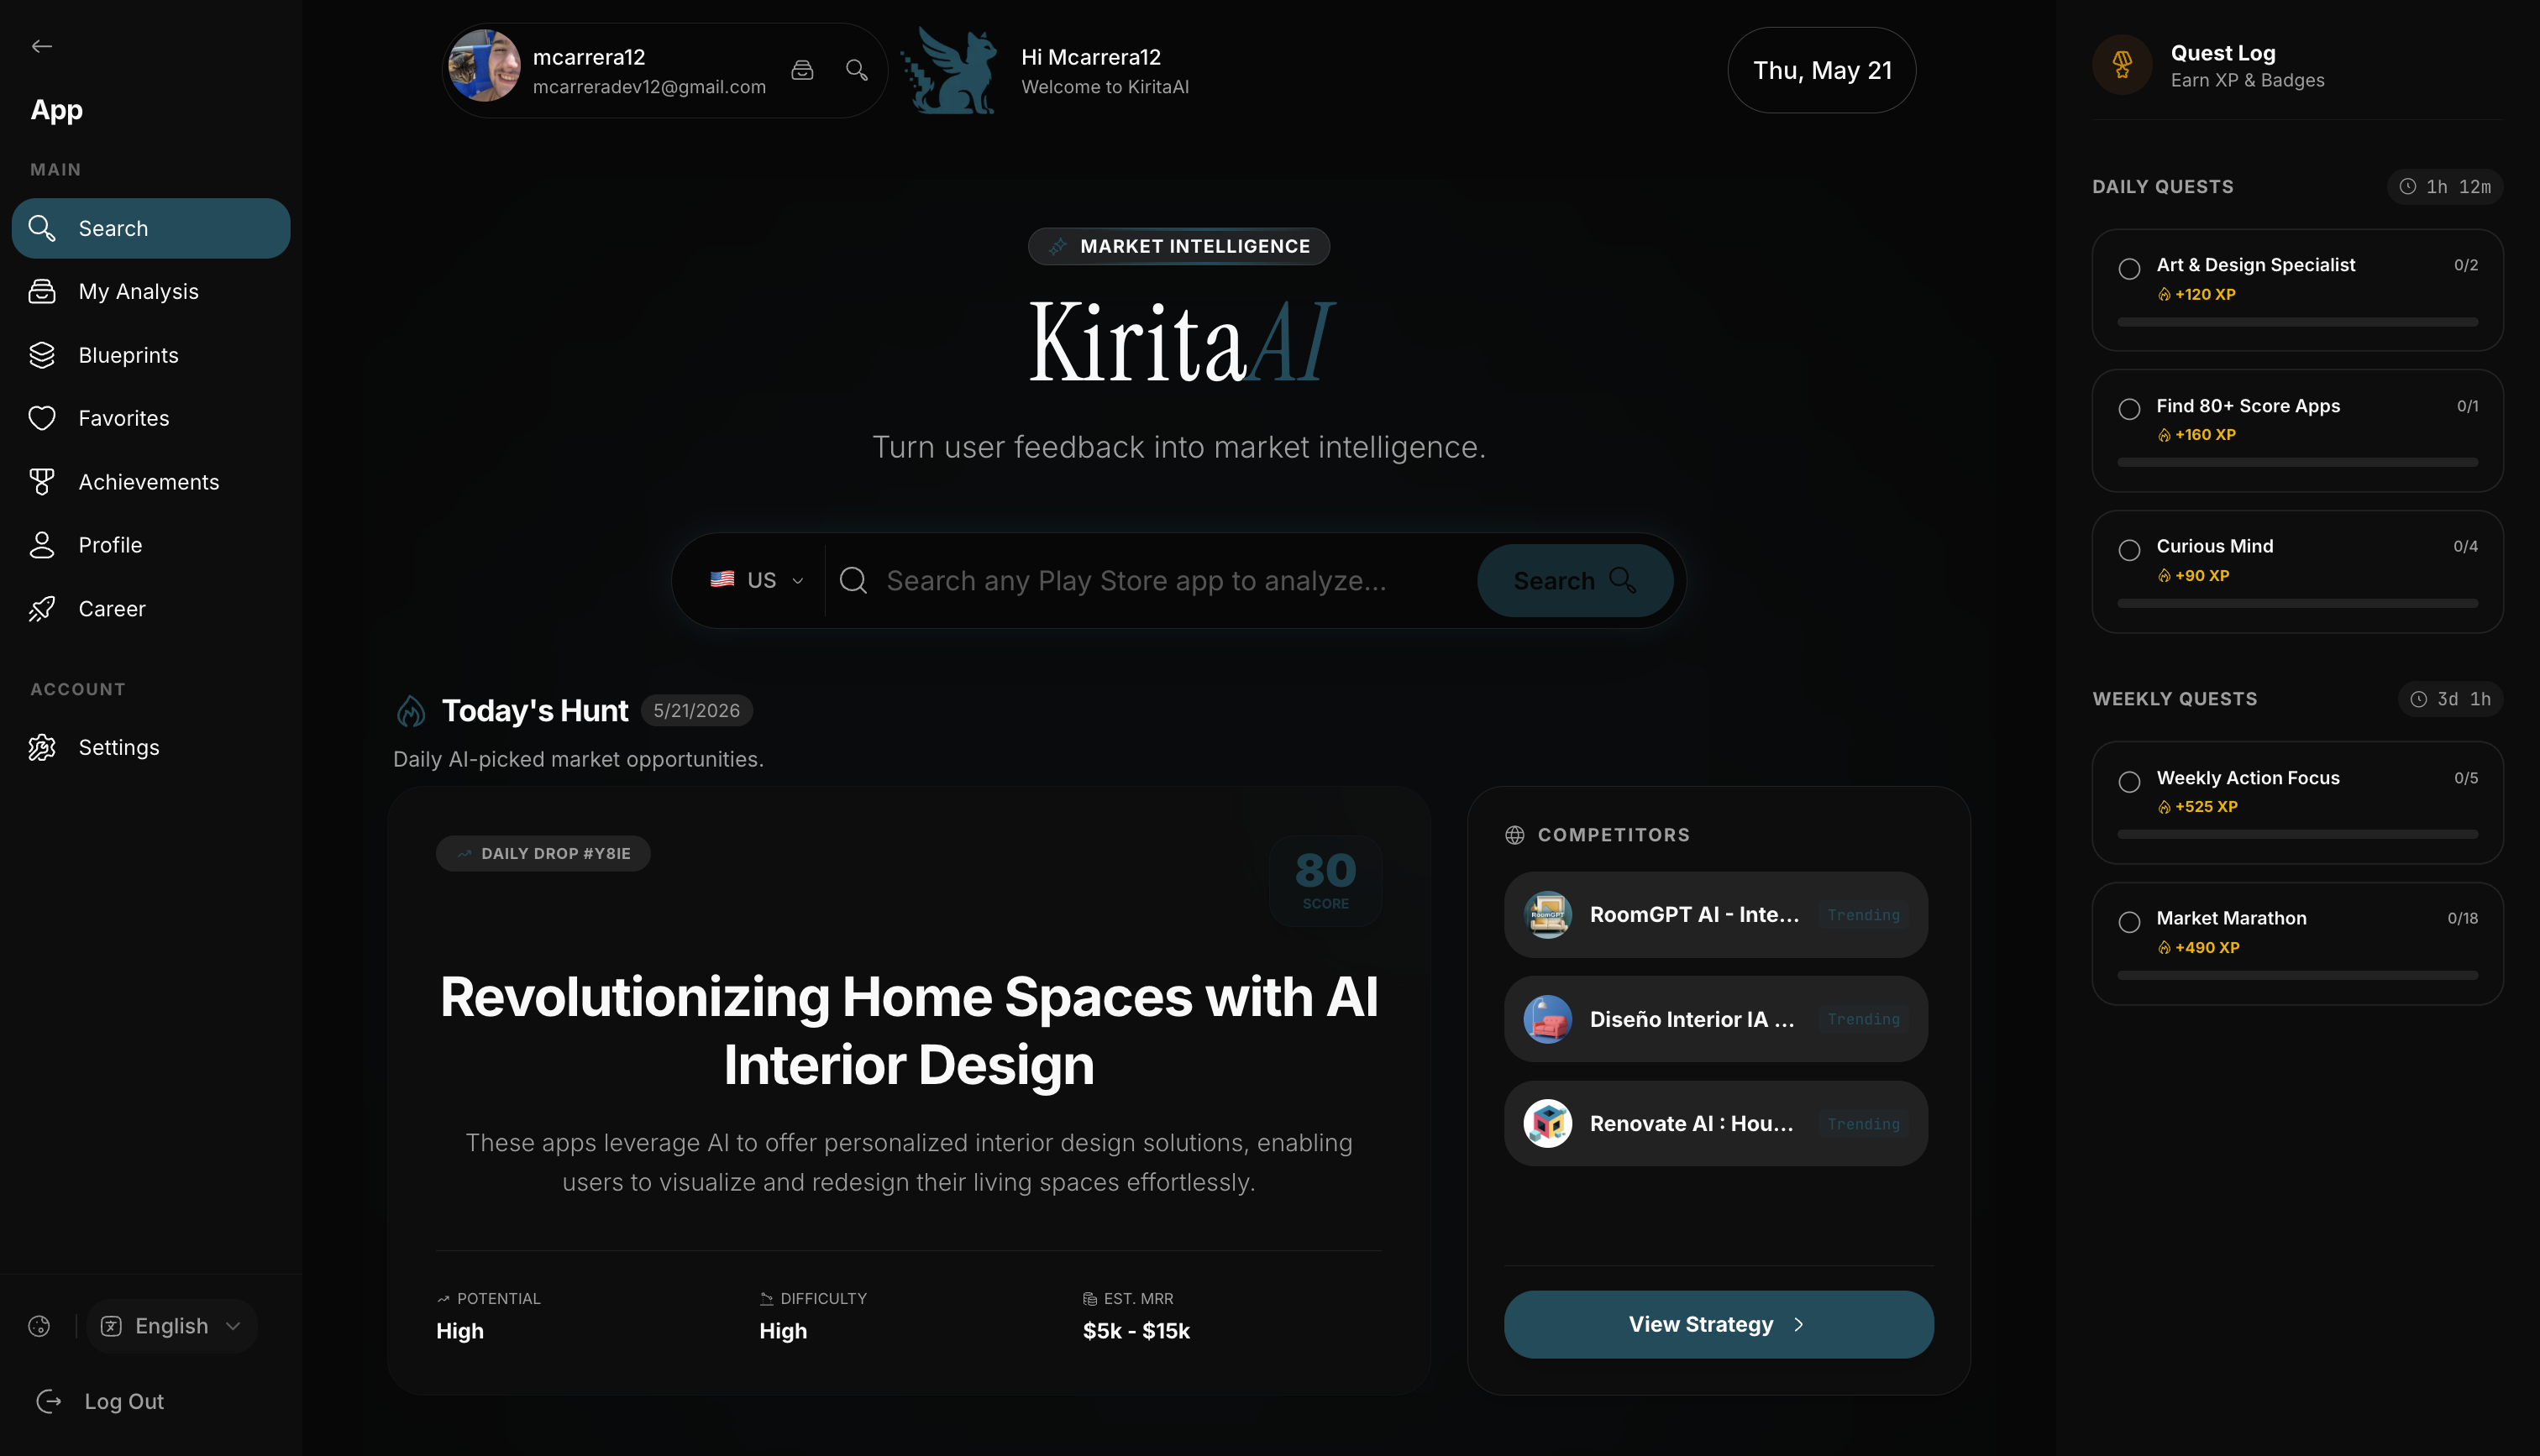Click the Renovate AI app icon
Image resolution: width=2540 pixels, height=1456 pixels.
1548,1124
